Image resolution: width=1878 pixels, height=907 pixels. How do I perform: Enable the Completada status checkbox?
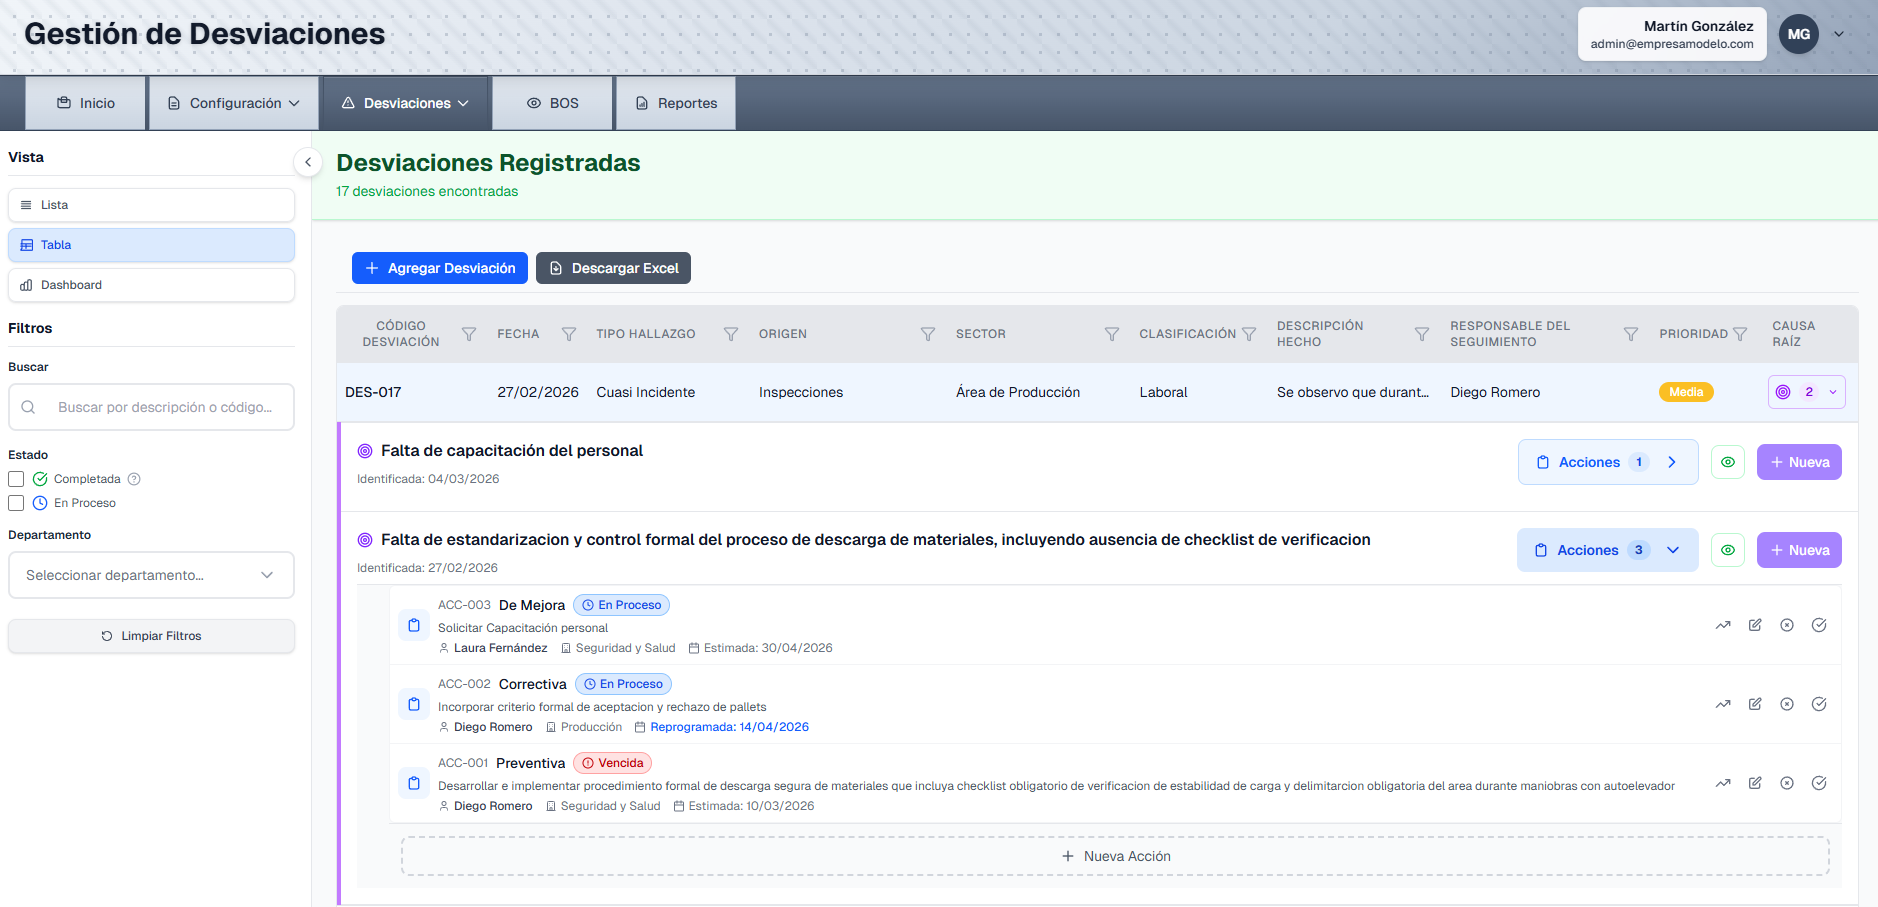pos(16,479)
